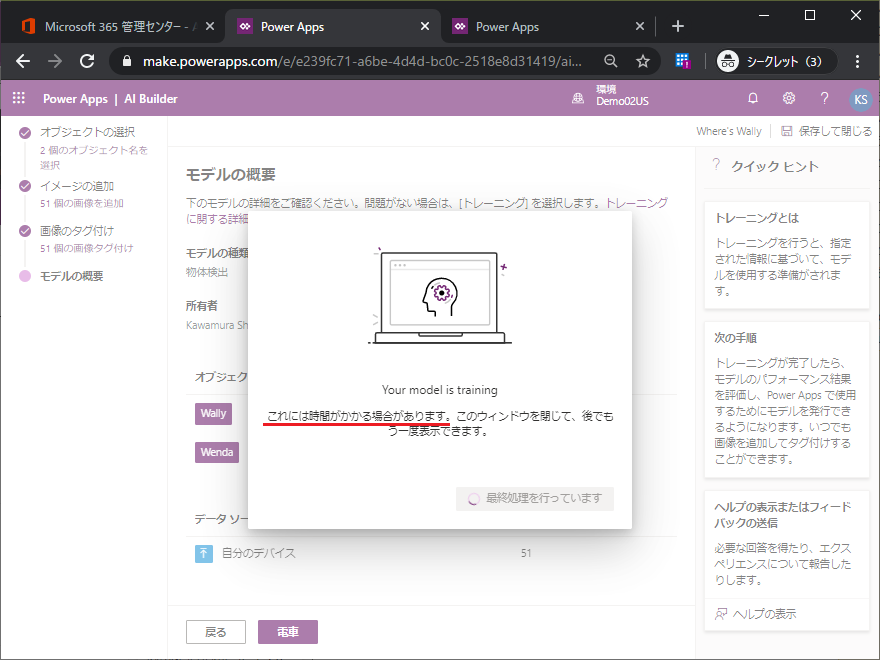Open the ヘルプの表示 link
880x660 pixels.
coord(764,614)
